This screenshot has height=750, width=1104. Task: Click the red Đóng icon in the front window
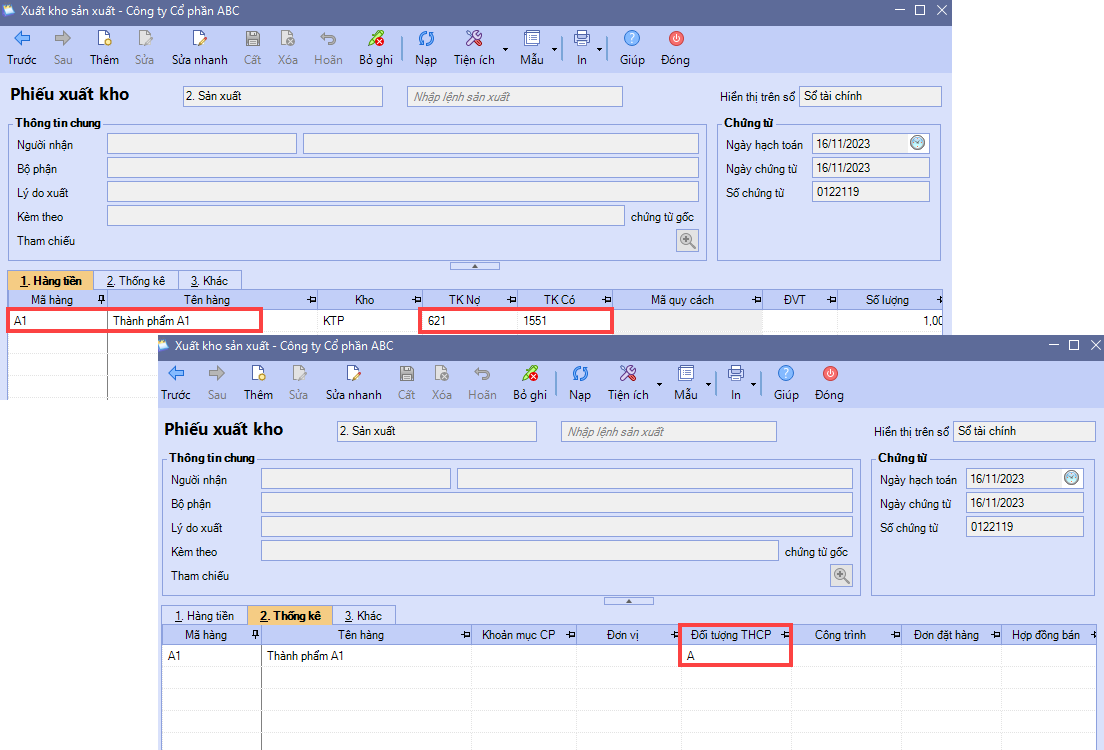[829, 374]
